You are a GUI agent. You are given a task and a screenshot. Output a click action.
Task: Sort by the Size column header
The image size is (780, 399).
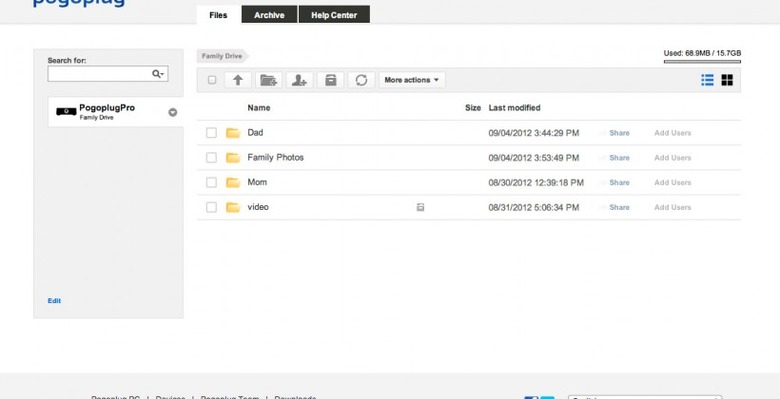tap(473, 107)
